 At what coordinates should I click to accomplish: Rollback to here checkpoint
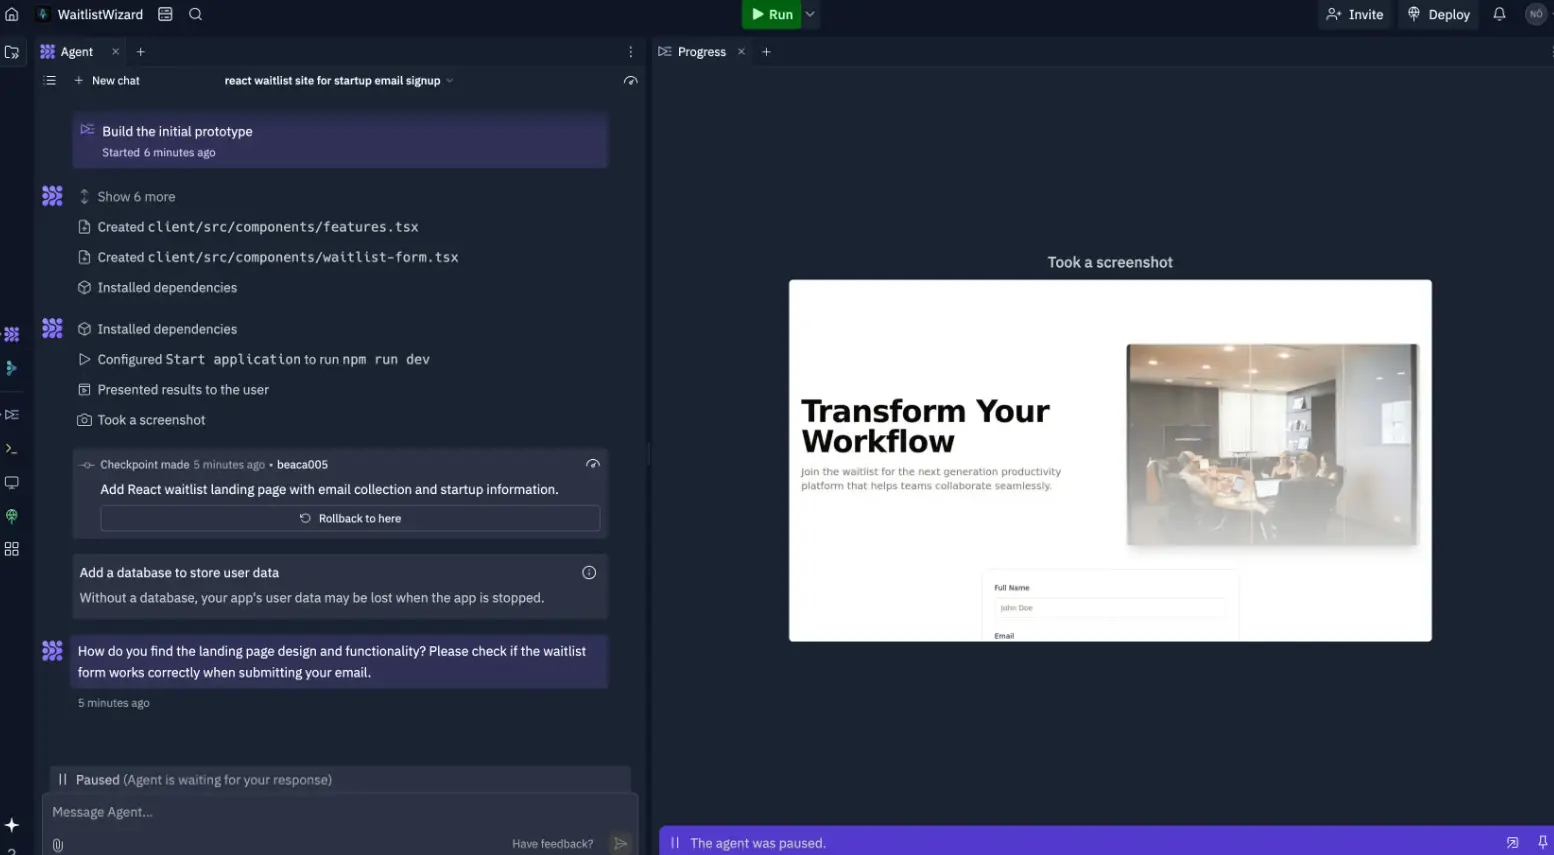350,518
